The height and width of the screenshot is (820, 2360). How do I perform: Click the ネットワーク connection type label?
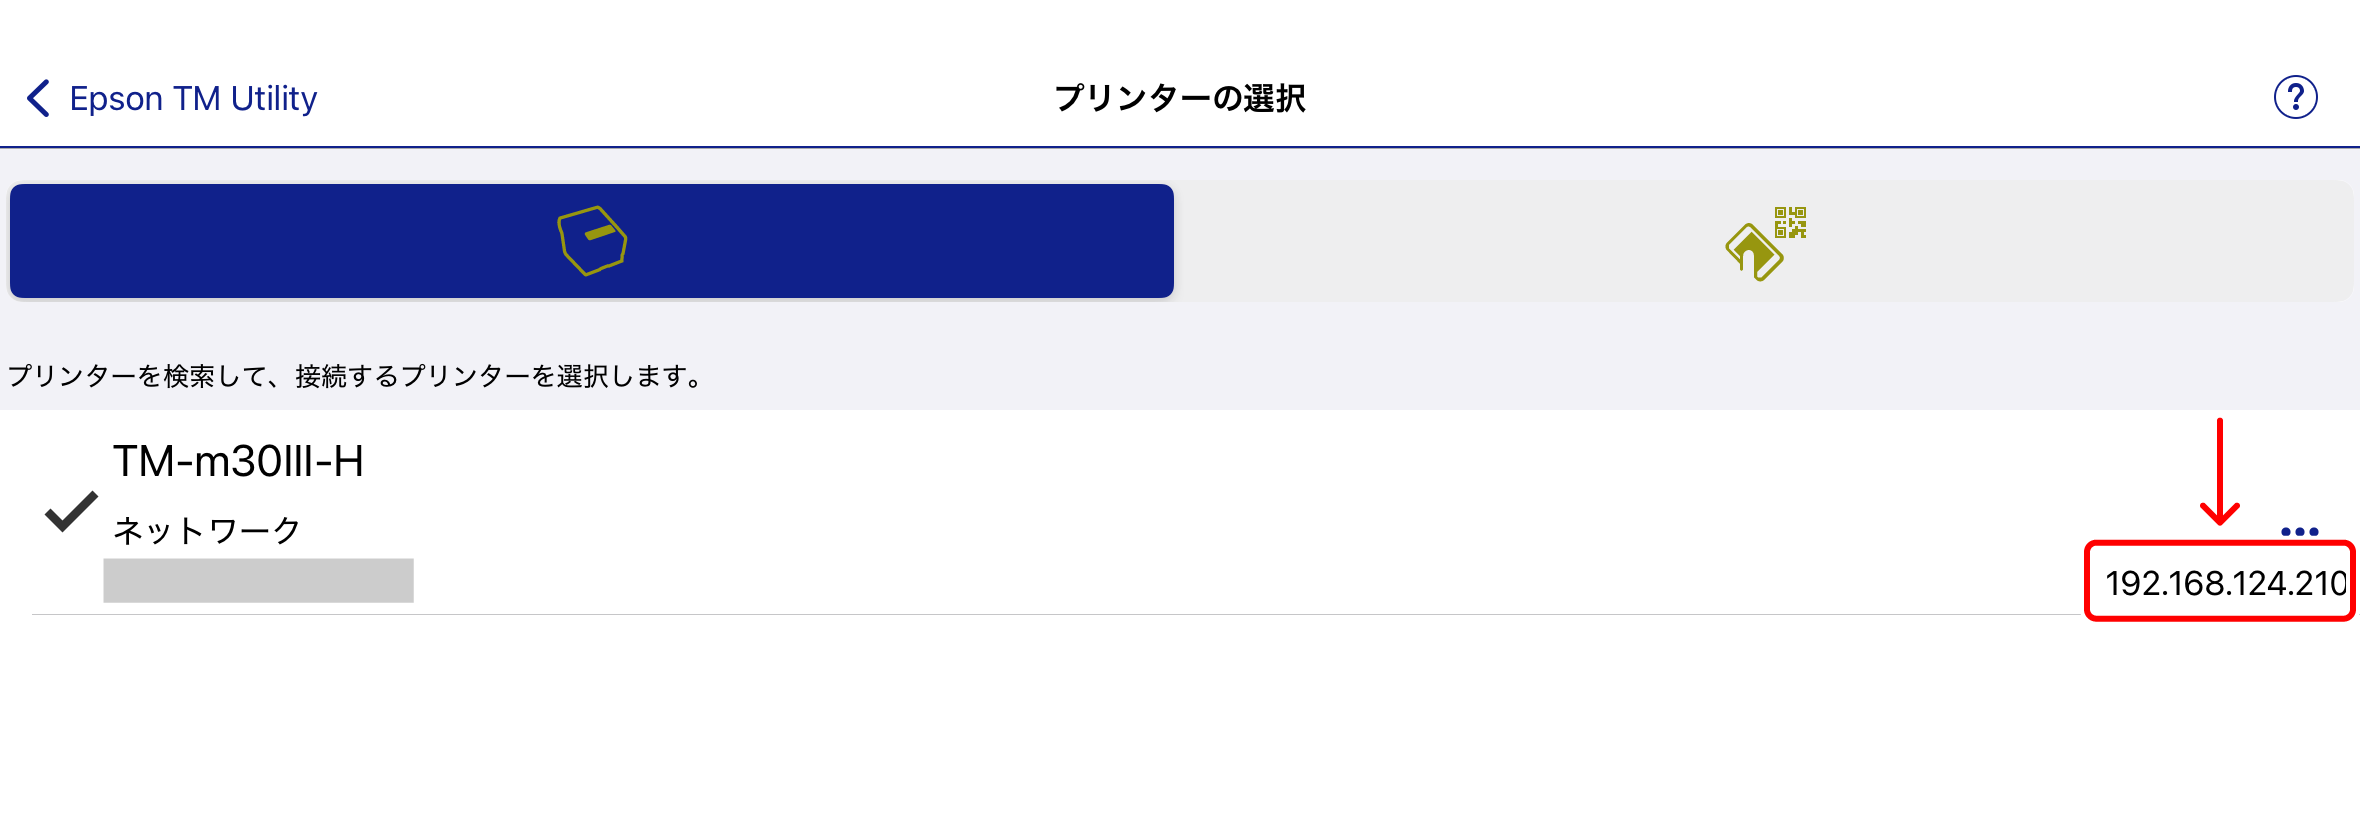point(207,530)
